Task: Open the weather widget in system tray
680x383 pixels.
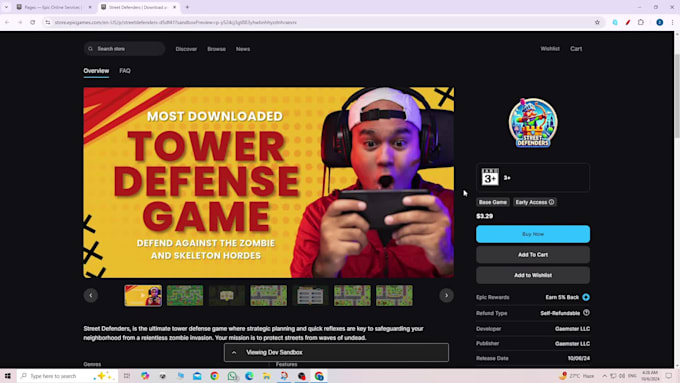Action: coord(577,376)
